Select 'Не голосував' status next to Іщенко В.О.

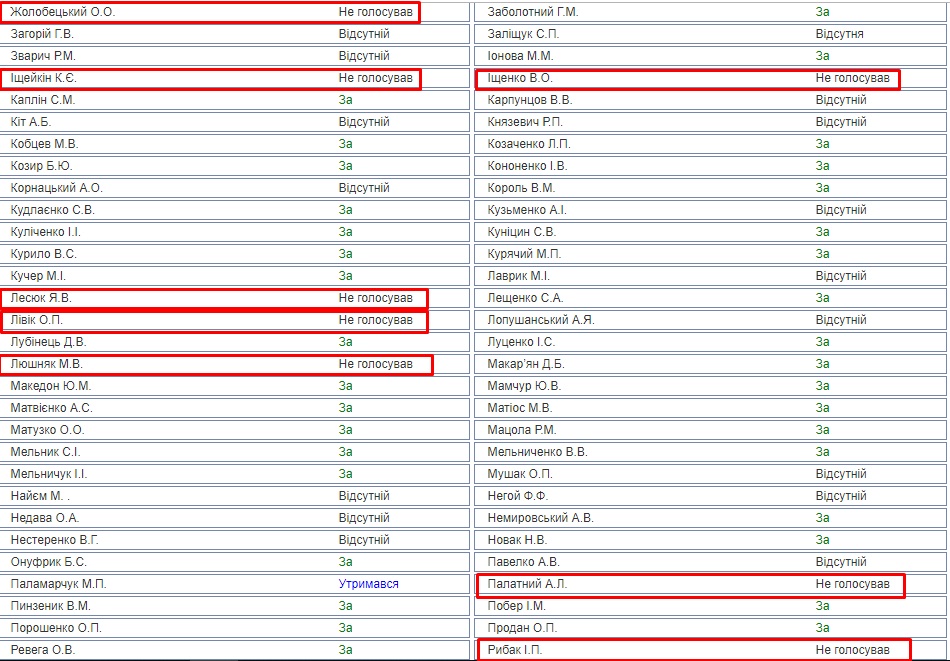(x=852, y=78)
